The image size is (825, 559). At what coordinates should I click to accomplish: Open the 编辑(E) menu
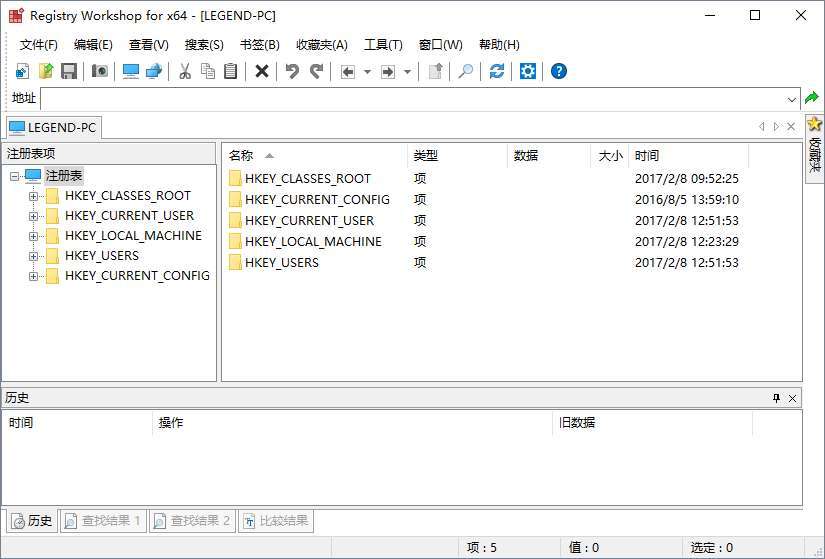(93, 45)
